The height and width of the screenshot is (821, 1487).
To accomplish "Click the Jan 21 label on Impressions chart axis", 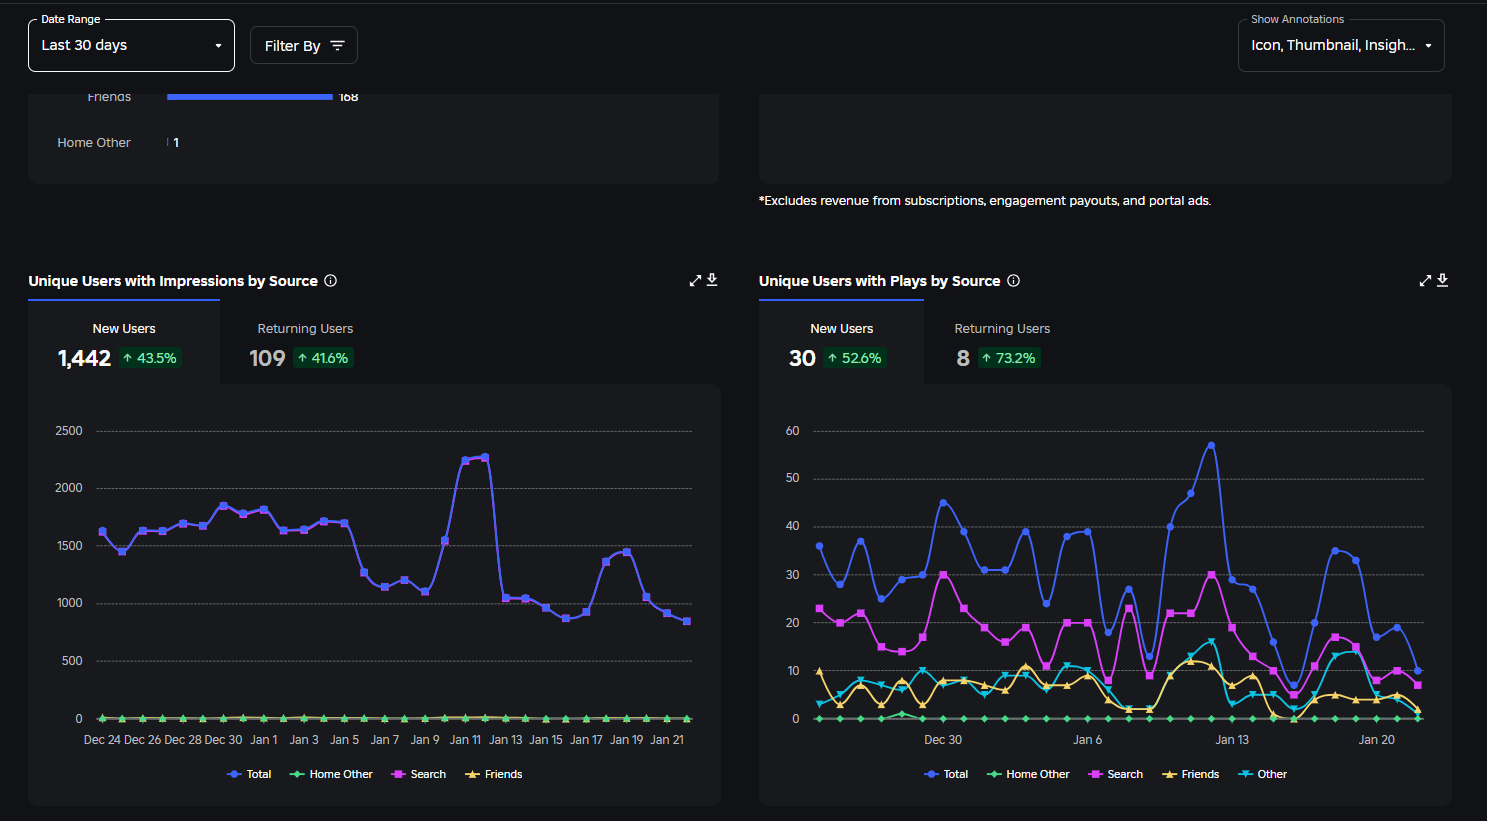I will 667,740.
